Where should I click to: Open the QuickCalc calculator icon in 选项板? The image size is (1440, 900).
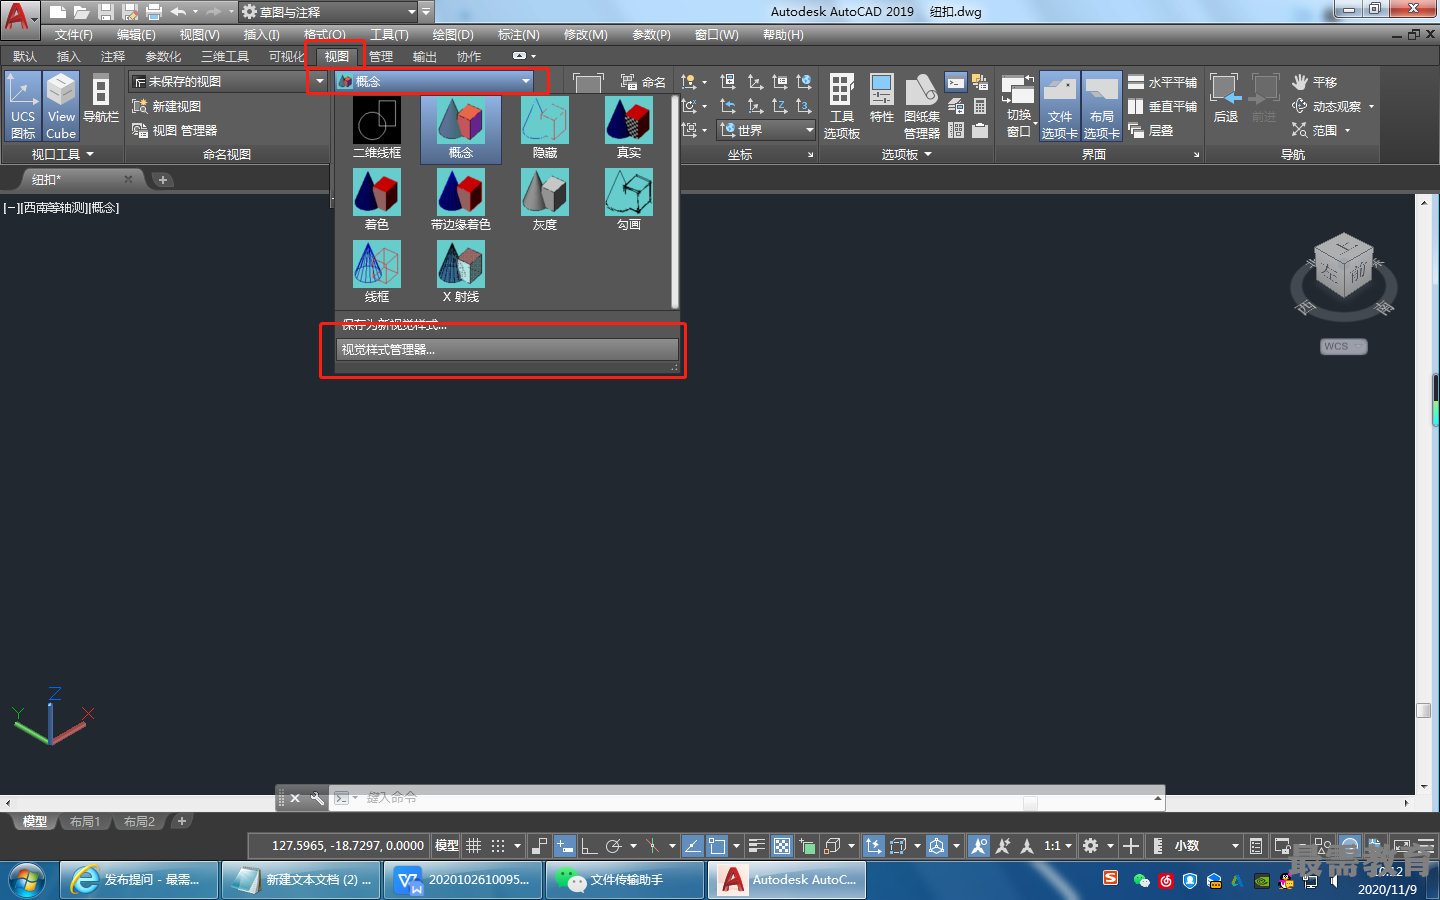coord(980,106)
